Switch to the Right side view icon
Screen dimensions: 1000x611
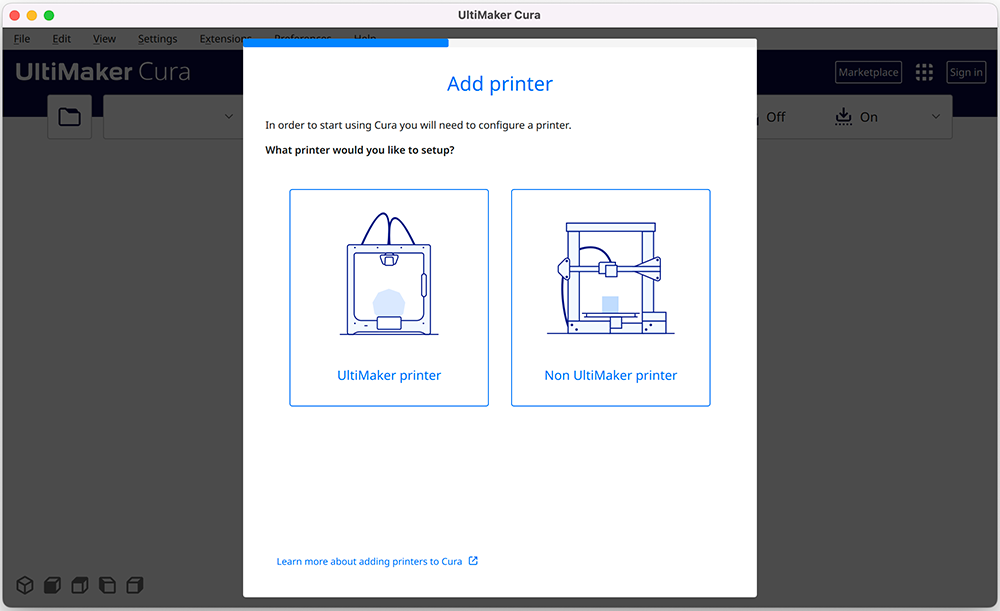(x=134, y=585)
